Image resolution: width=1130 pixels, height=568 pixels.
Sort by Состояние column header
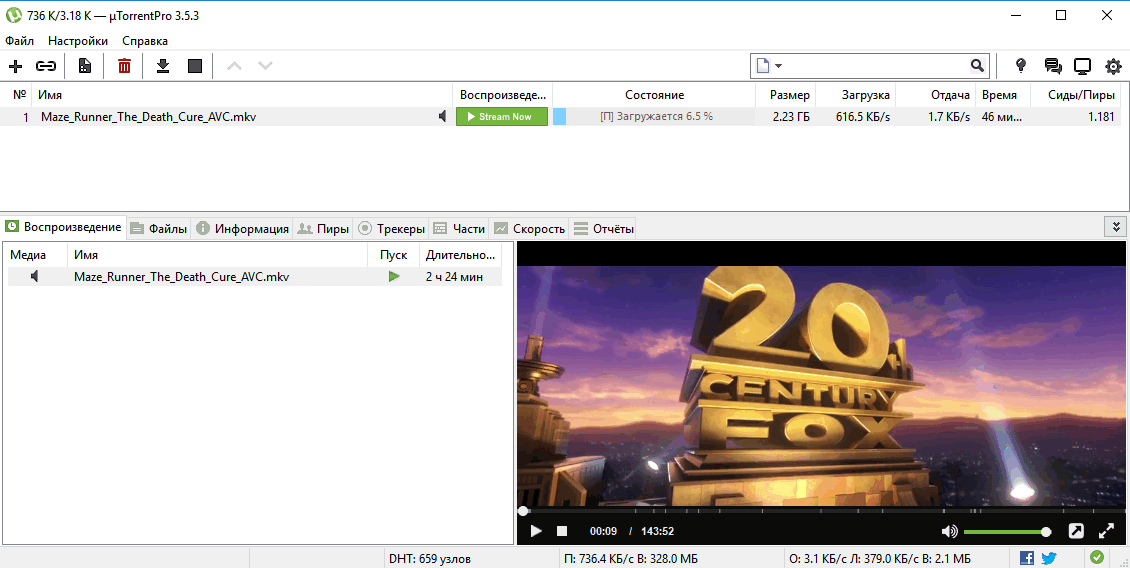(654, 95)
